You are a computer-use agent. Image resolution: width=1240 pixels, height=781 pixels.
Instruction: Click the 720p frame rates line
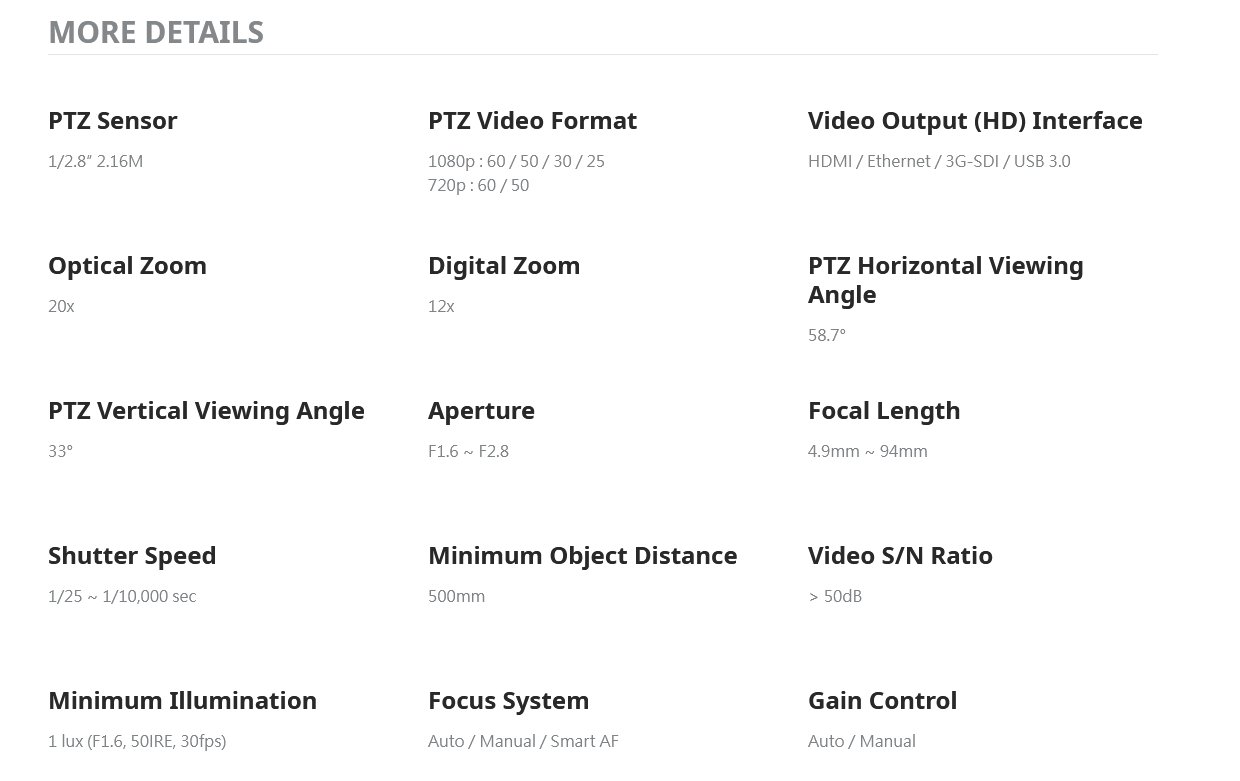tap(478, 185)
